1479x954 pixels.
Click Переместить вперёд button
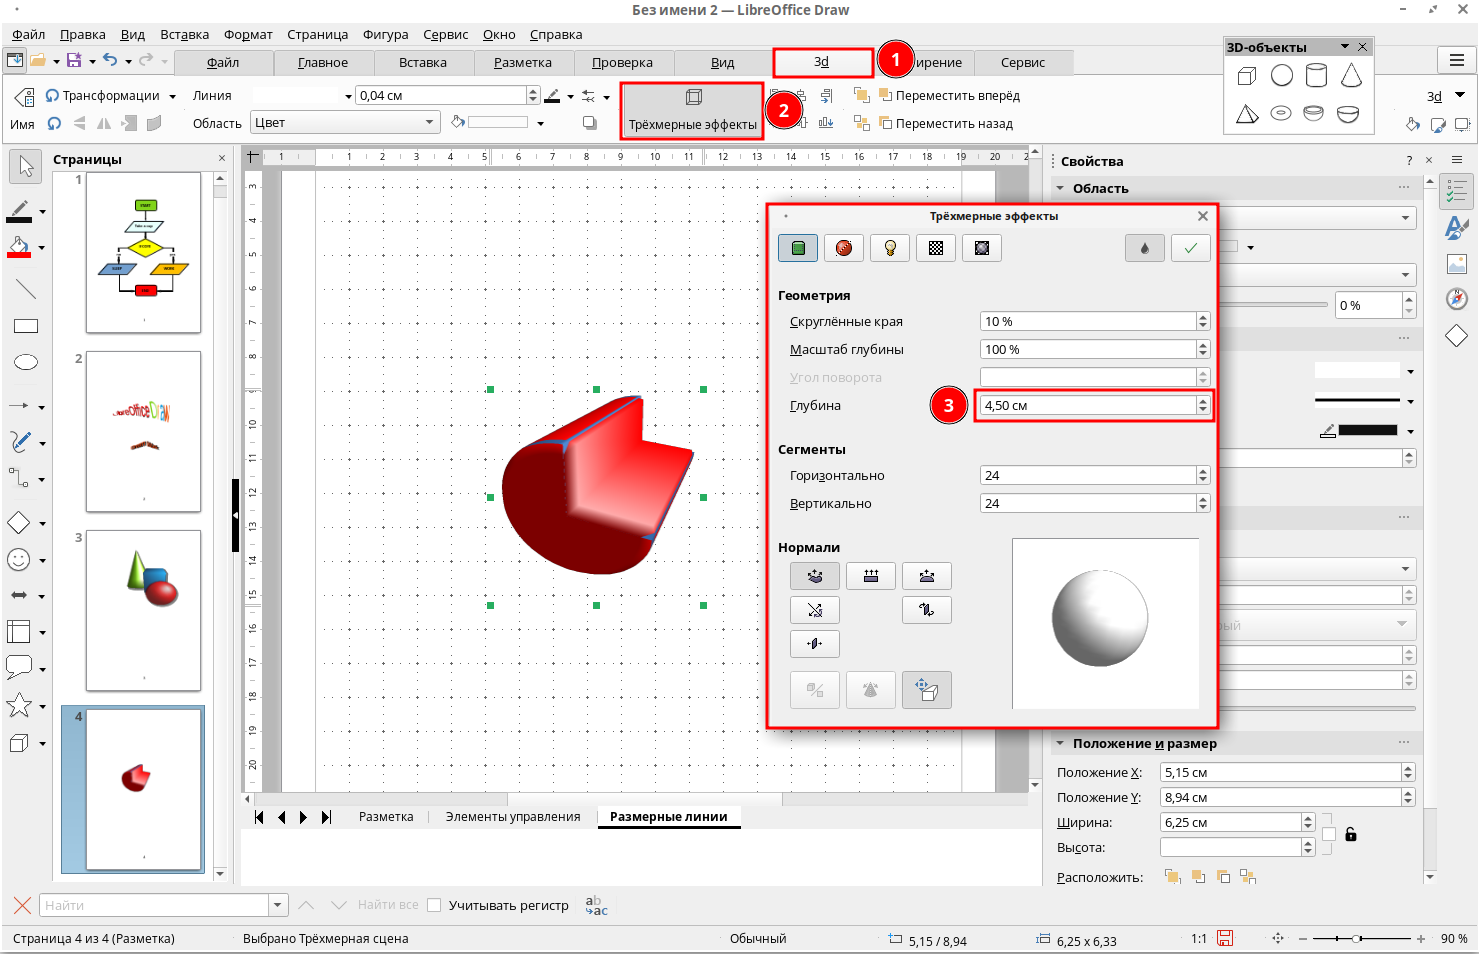click(x=949, y=96)
